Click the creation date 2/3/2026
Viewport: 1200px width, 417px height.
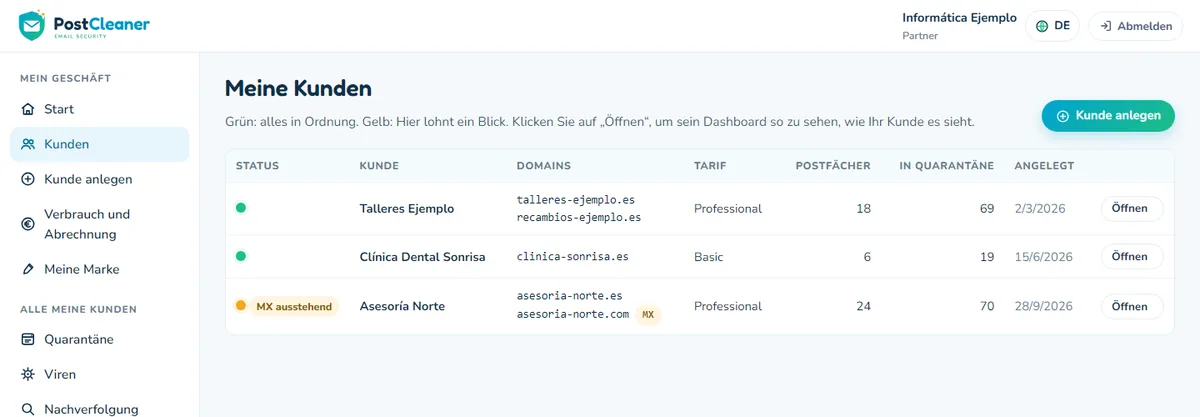[x=1040, y=209]
